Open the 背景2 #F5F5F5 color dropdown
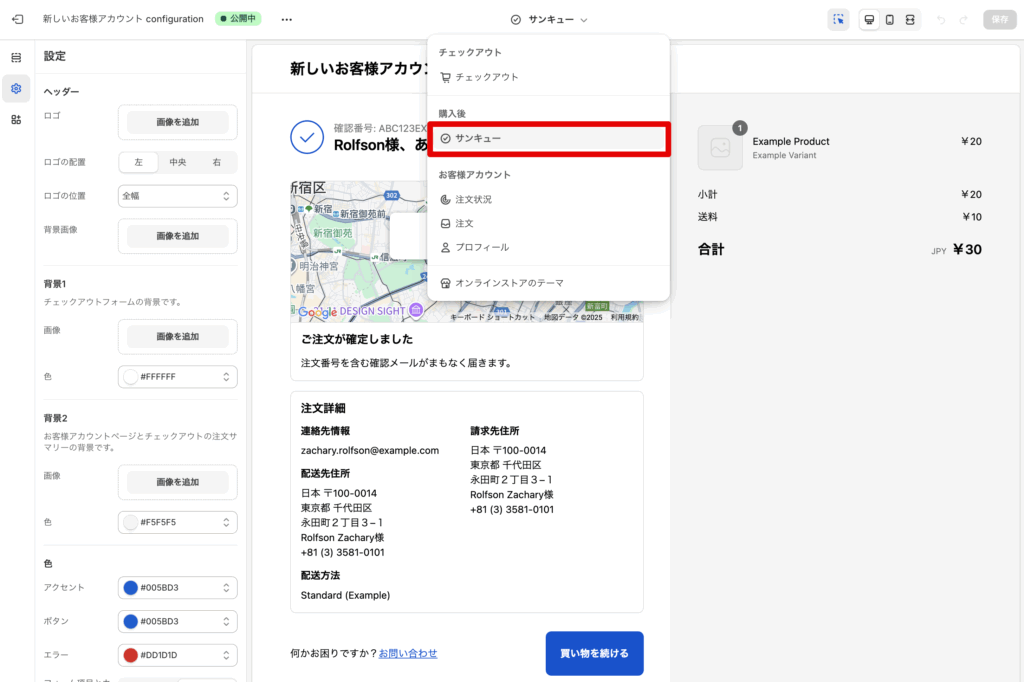Screen dimensions: 1024x682 pyautogui.click(x=178, y=523)
